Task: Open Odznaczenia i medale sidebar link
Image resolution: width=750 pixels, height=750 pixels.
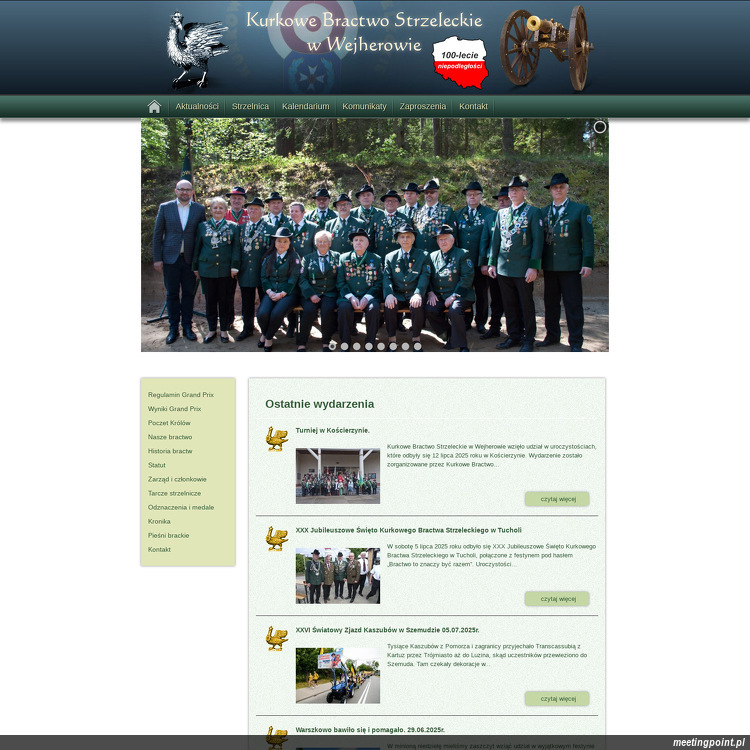Action: click(x=181, y=507)
